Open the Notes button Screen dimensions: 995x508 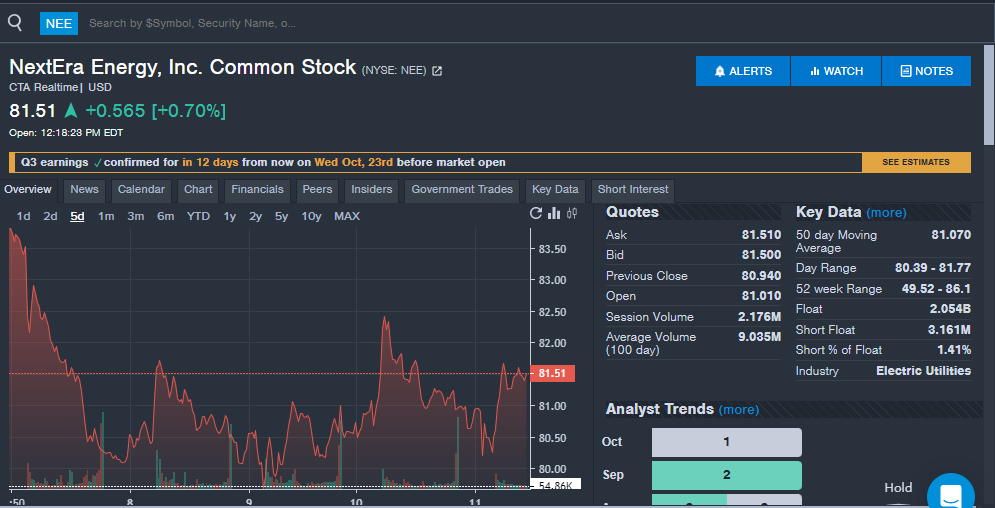coord(926,71)
